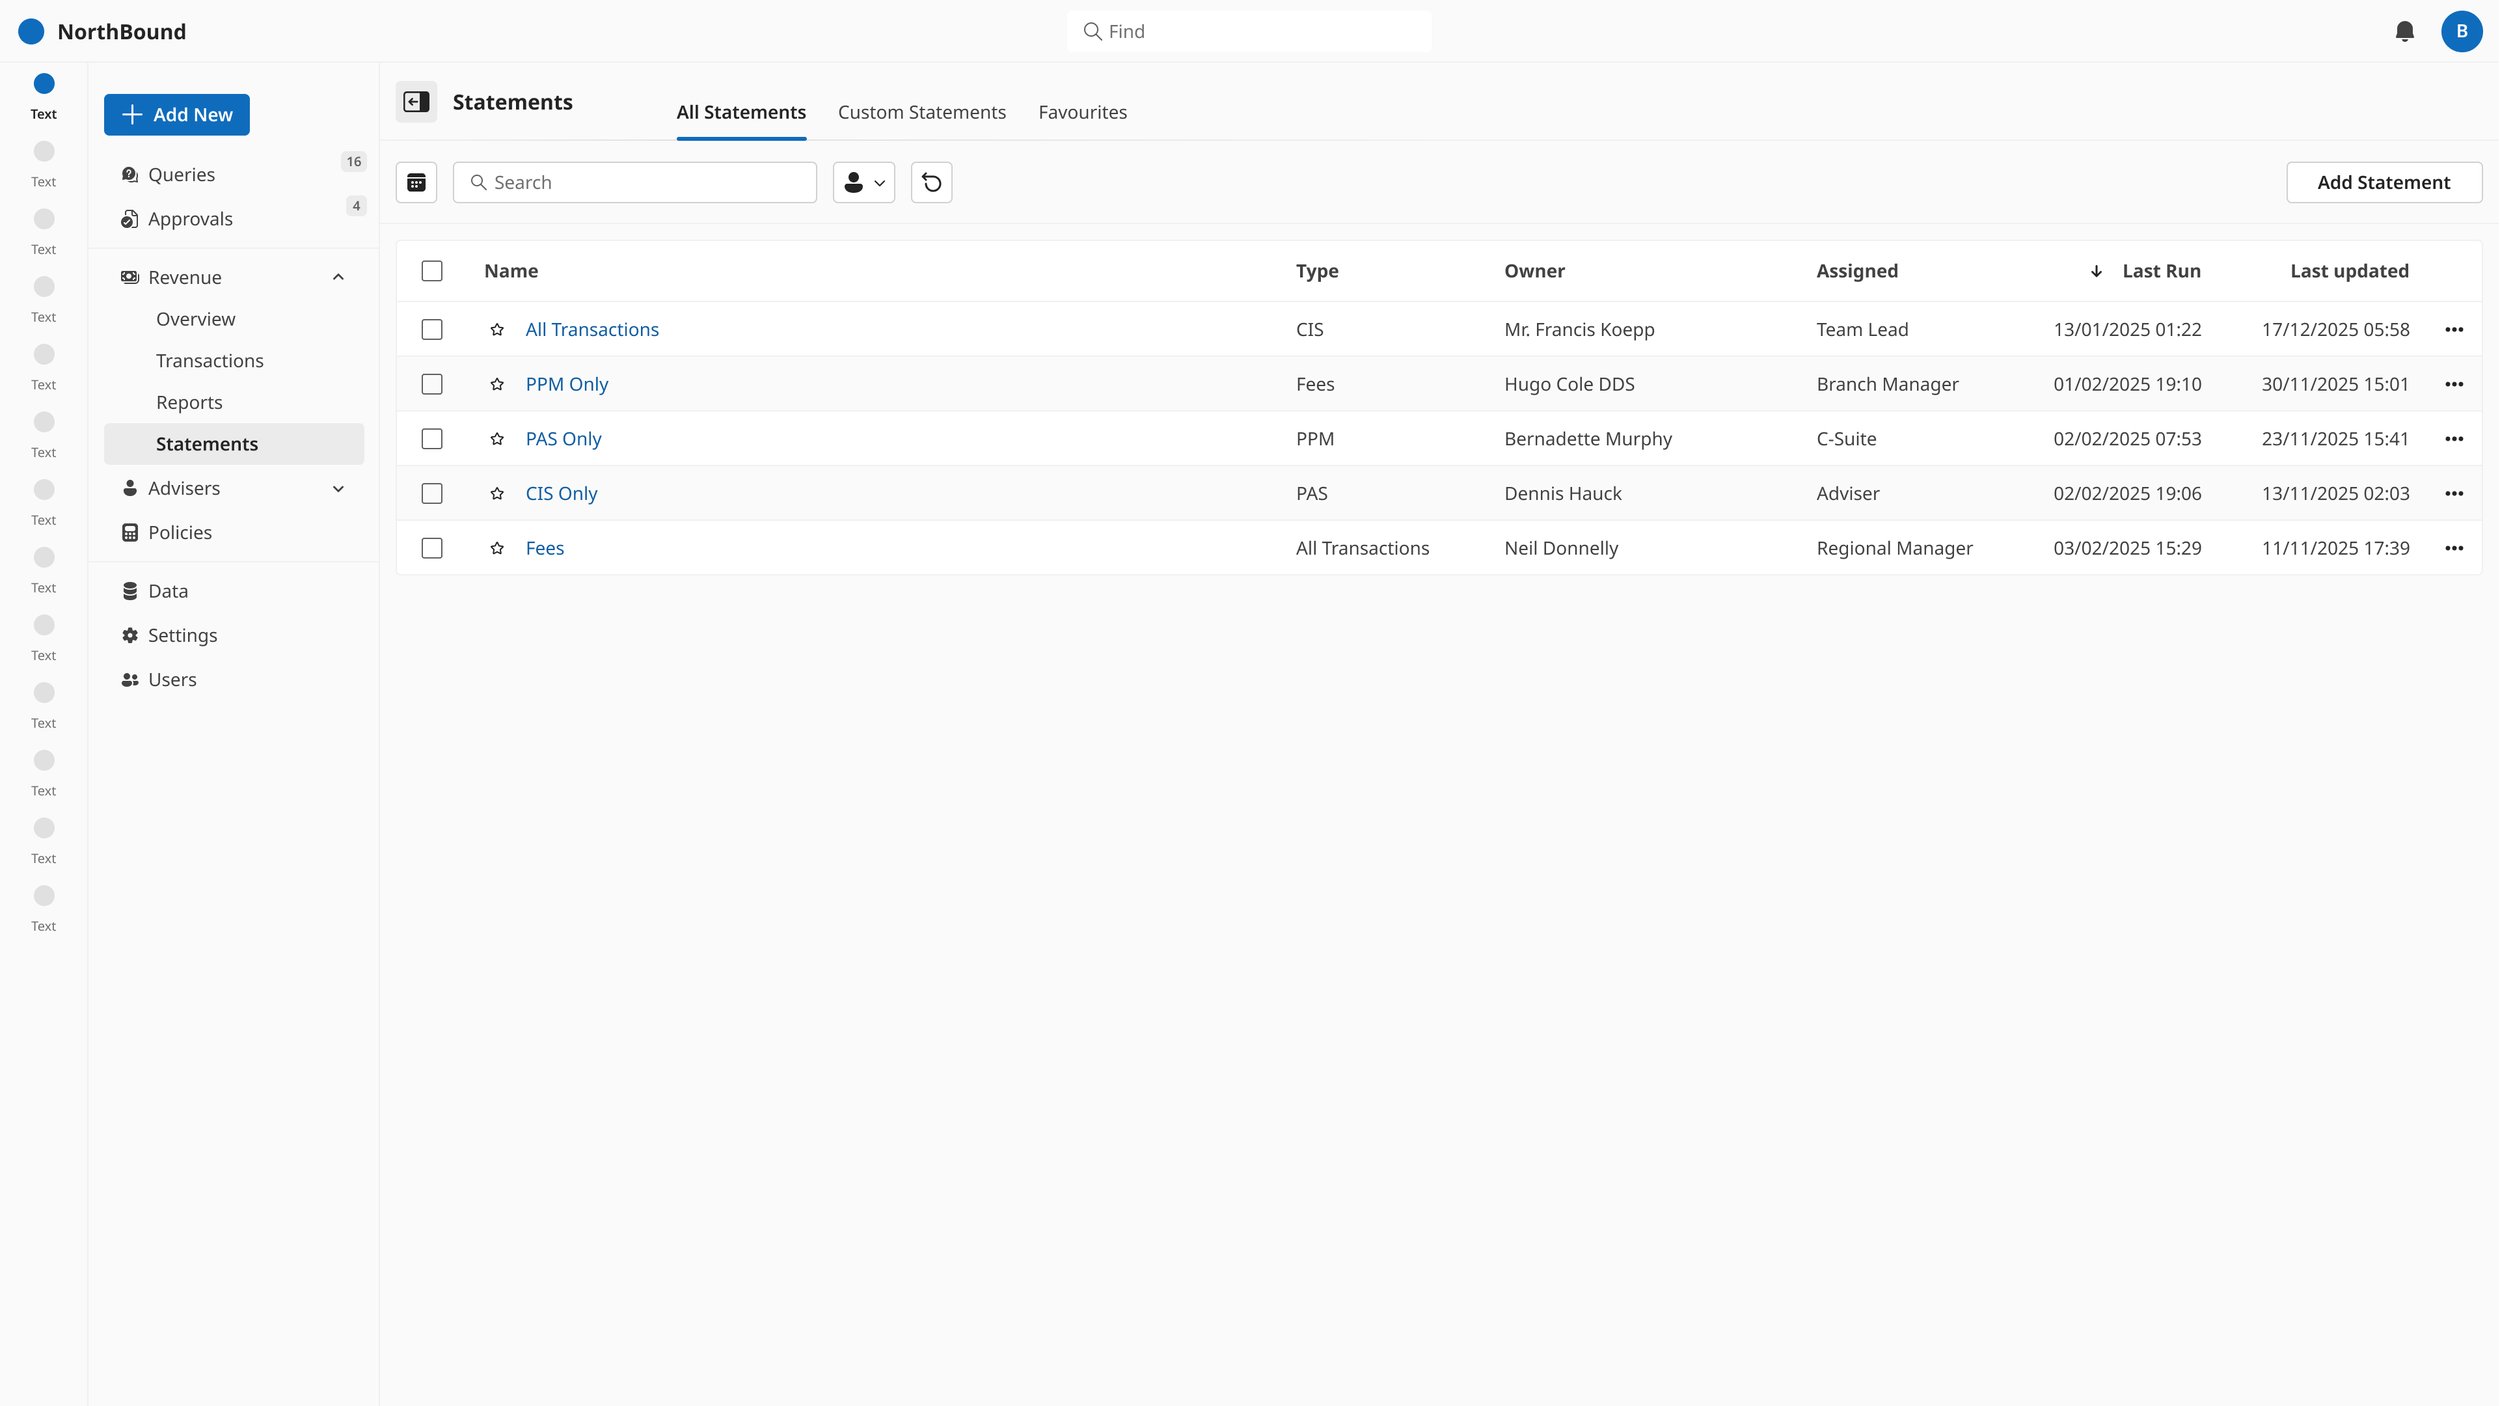Click the Queries count badge 16
The image size is (2500, 1406).
pyautogui.click(x=354, y=162)
